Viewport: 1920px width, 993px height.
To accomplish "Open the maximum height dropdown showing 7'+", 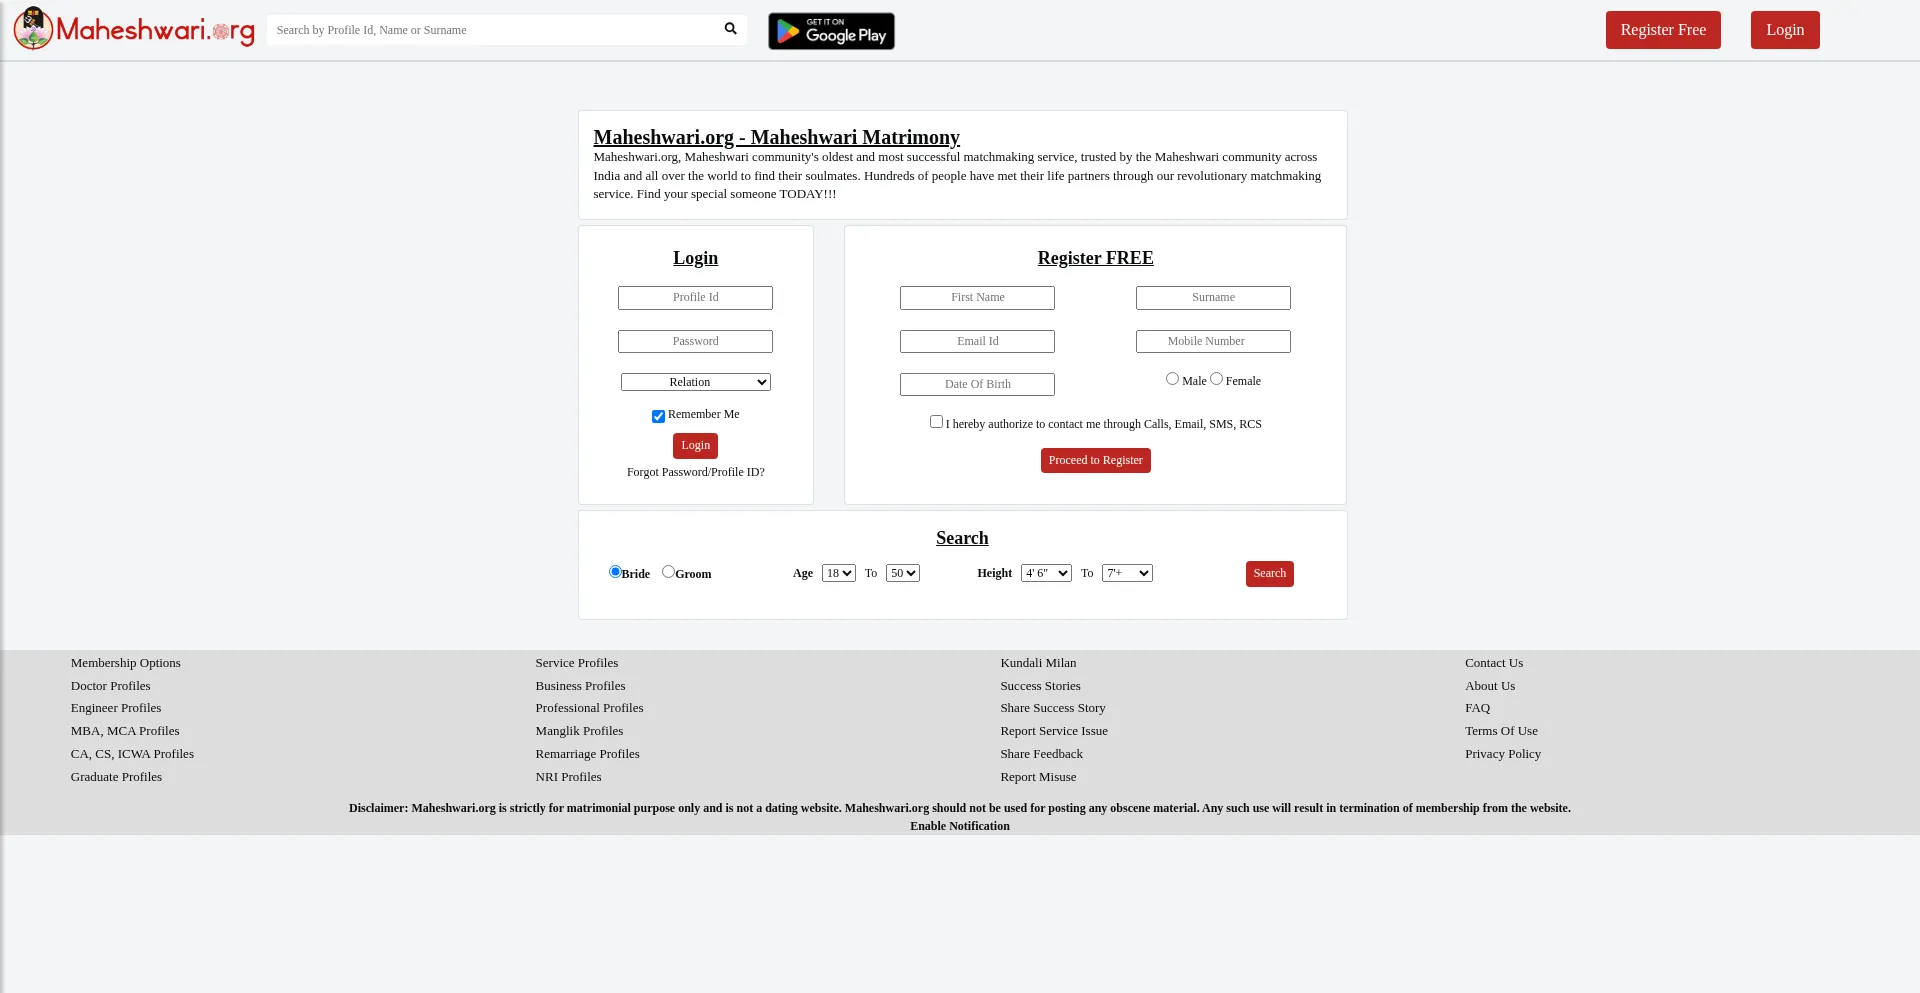I will tap(1127, 573).
